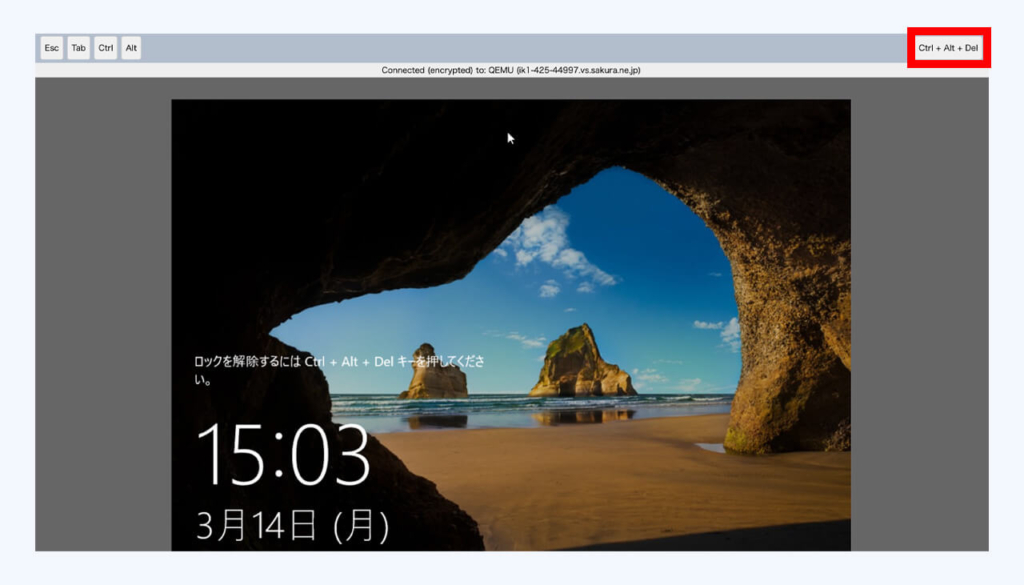Image resolution: width=1024 pixels, height=585 pixels.
Task: Toggle the Ctrl modifier key button
Action: (105, 48)
